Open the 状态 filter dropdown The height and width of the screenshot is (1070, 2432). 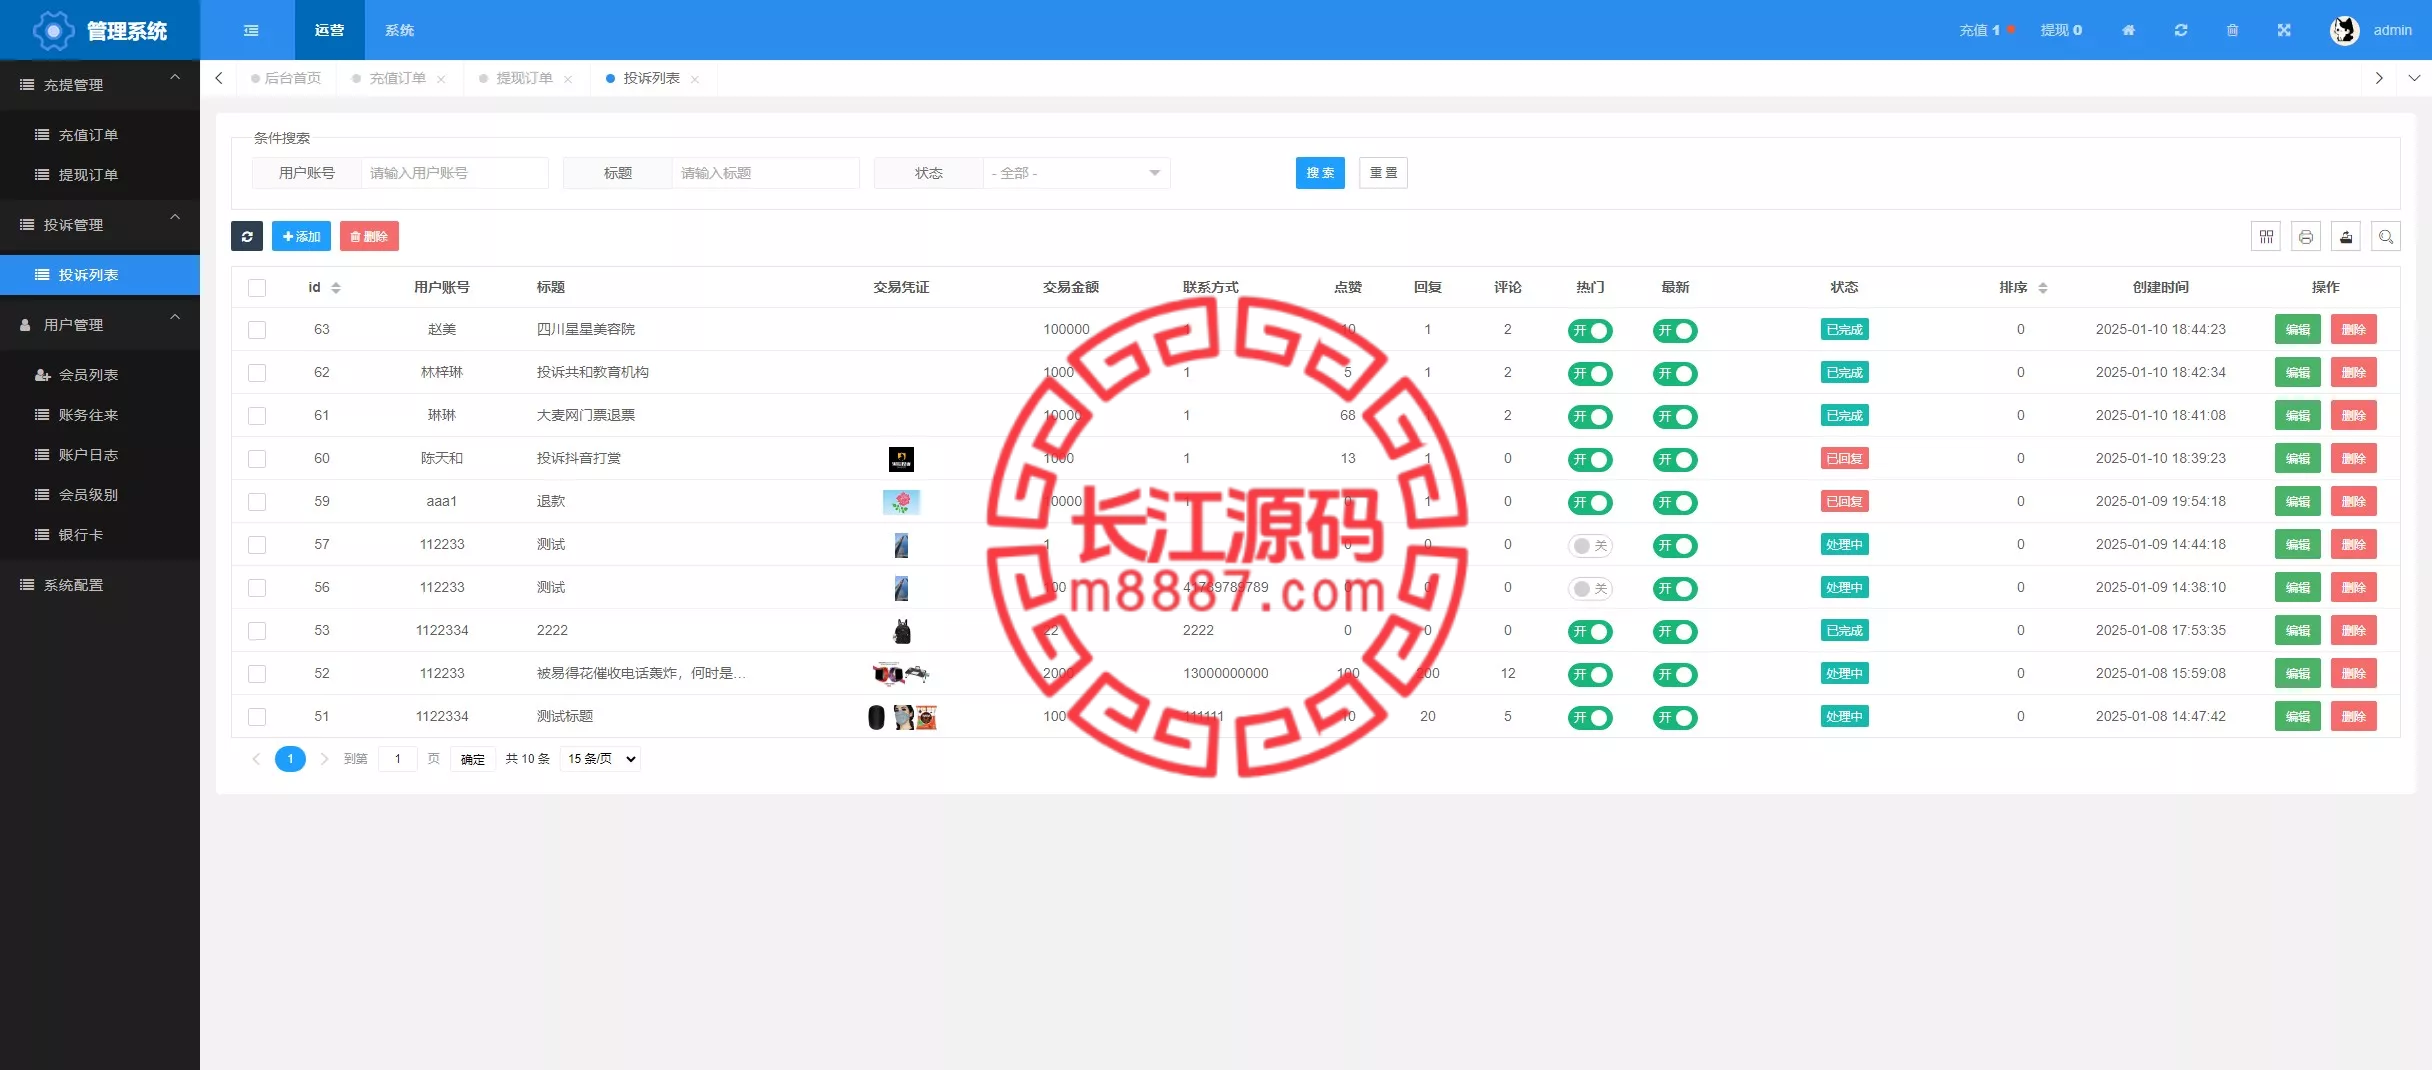point(1076,173)
